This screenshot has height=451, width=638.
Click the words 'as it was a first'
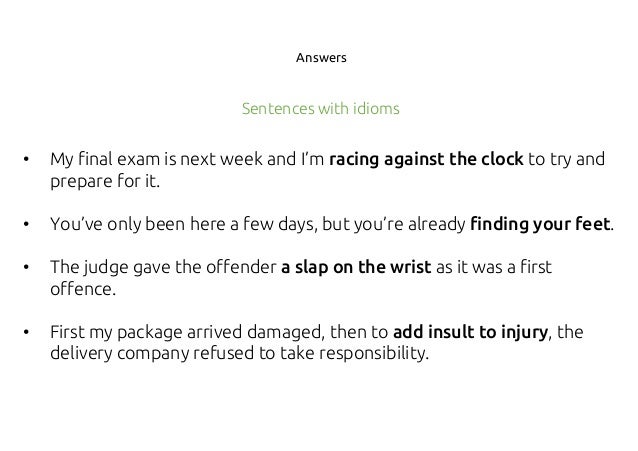(494, 267)
